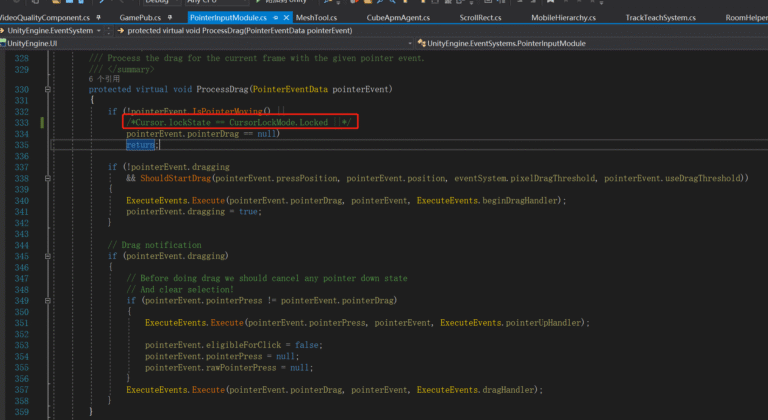The height and width of the screenshot is (420, 768).
Task: Select the TrackTeachSystem.cs tab
Action: 660,18
